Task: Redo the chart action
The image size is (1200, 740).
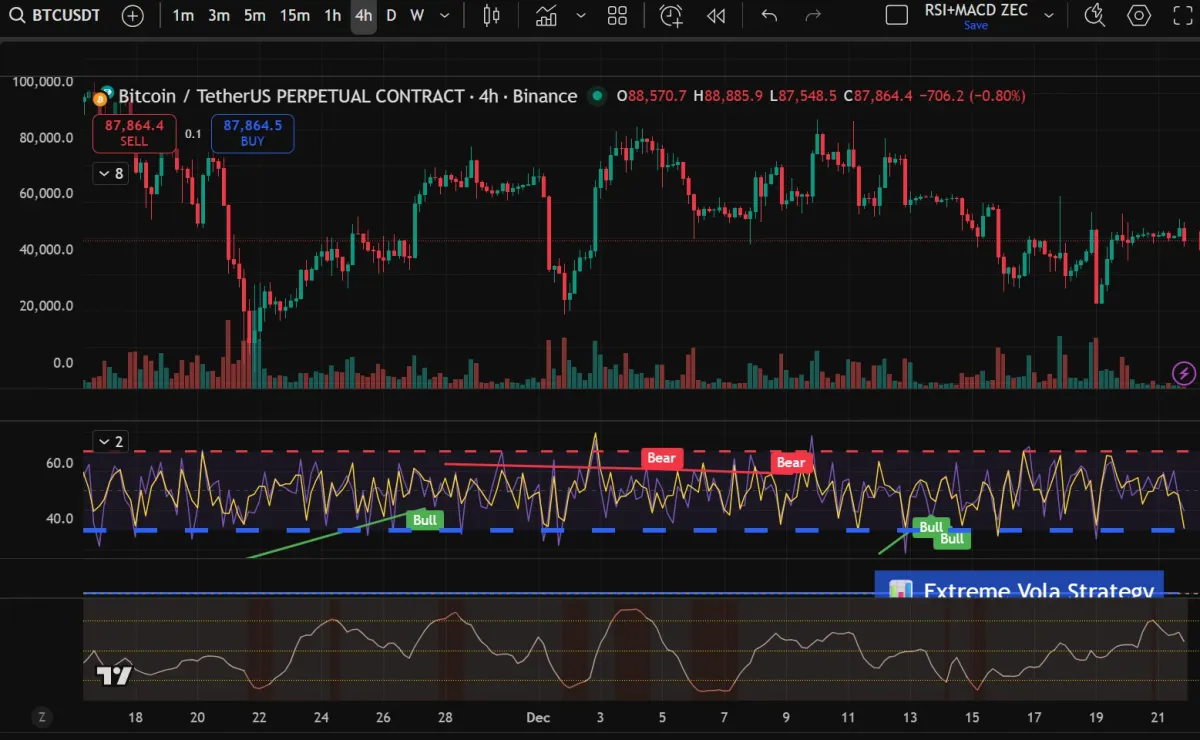Action: 814,15
